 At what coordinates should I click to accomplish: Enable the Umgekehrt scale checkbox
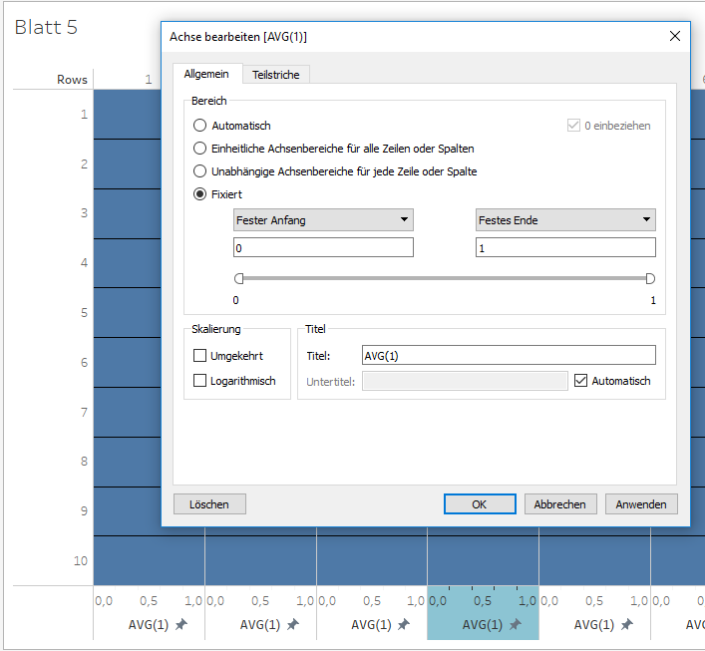200,356
